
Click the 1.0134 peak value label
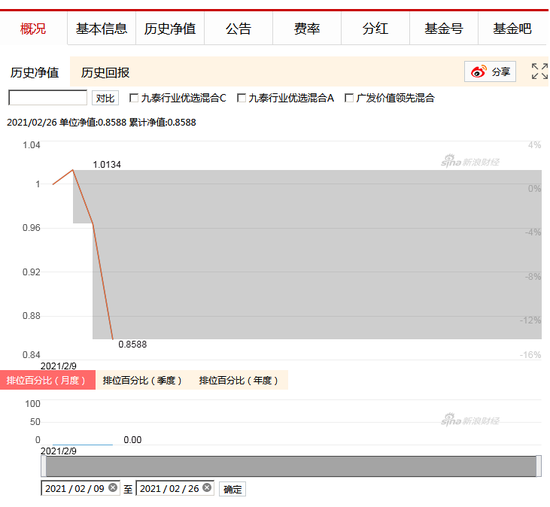pyautogui.click(x=107, y=164)
